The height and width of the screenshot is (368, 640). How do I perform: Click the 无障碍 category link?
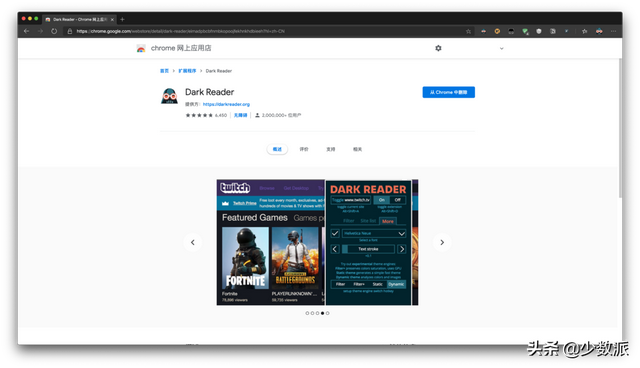point(240,115)
